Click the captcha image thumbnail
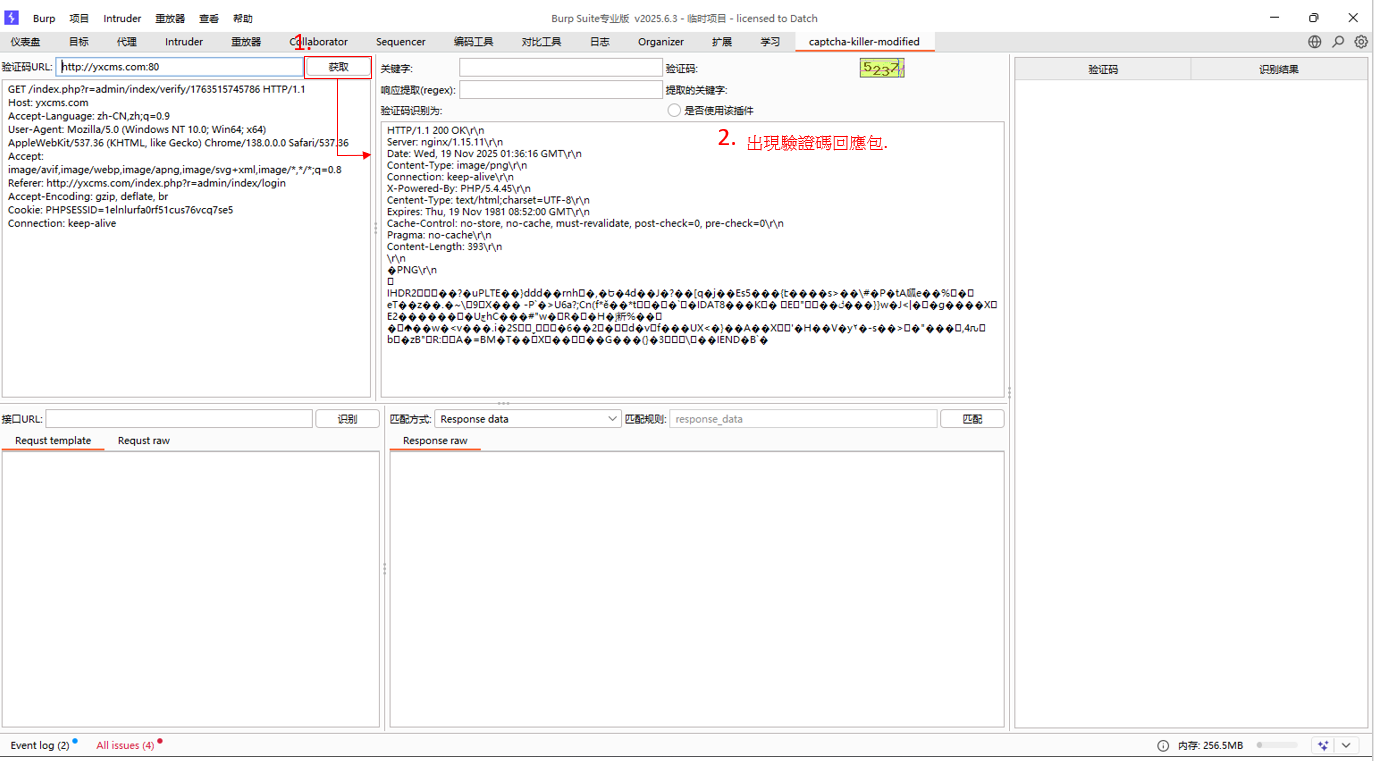Image resolution: width=1374 pixels, height=761 pixels. [x=882, y=68]
